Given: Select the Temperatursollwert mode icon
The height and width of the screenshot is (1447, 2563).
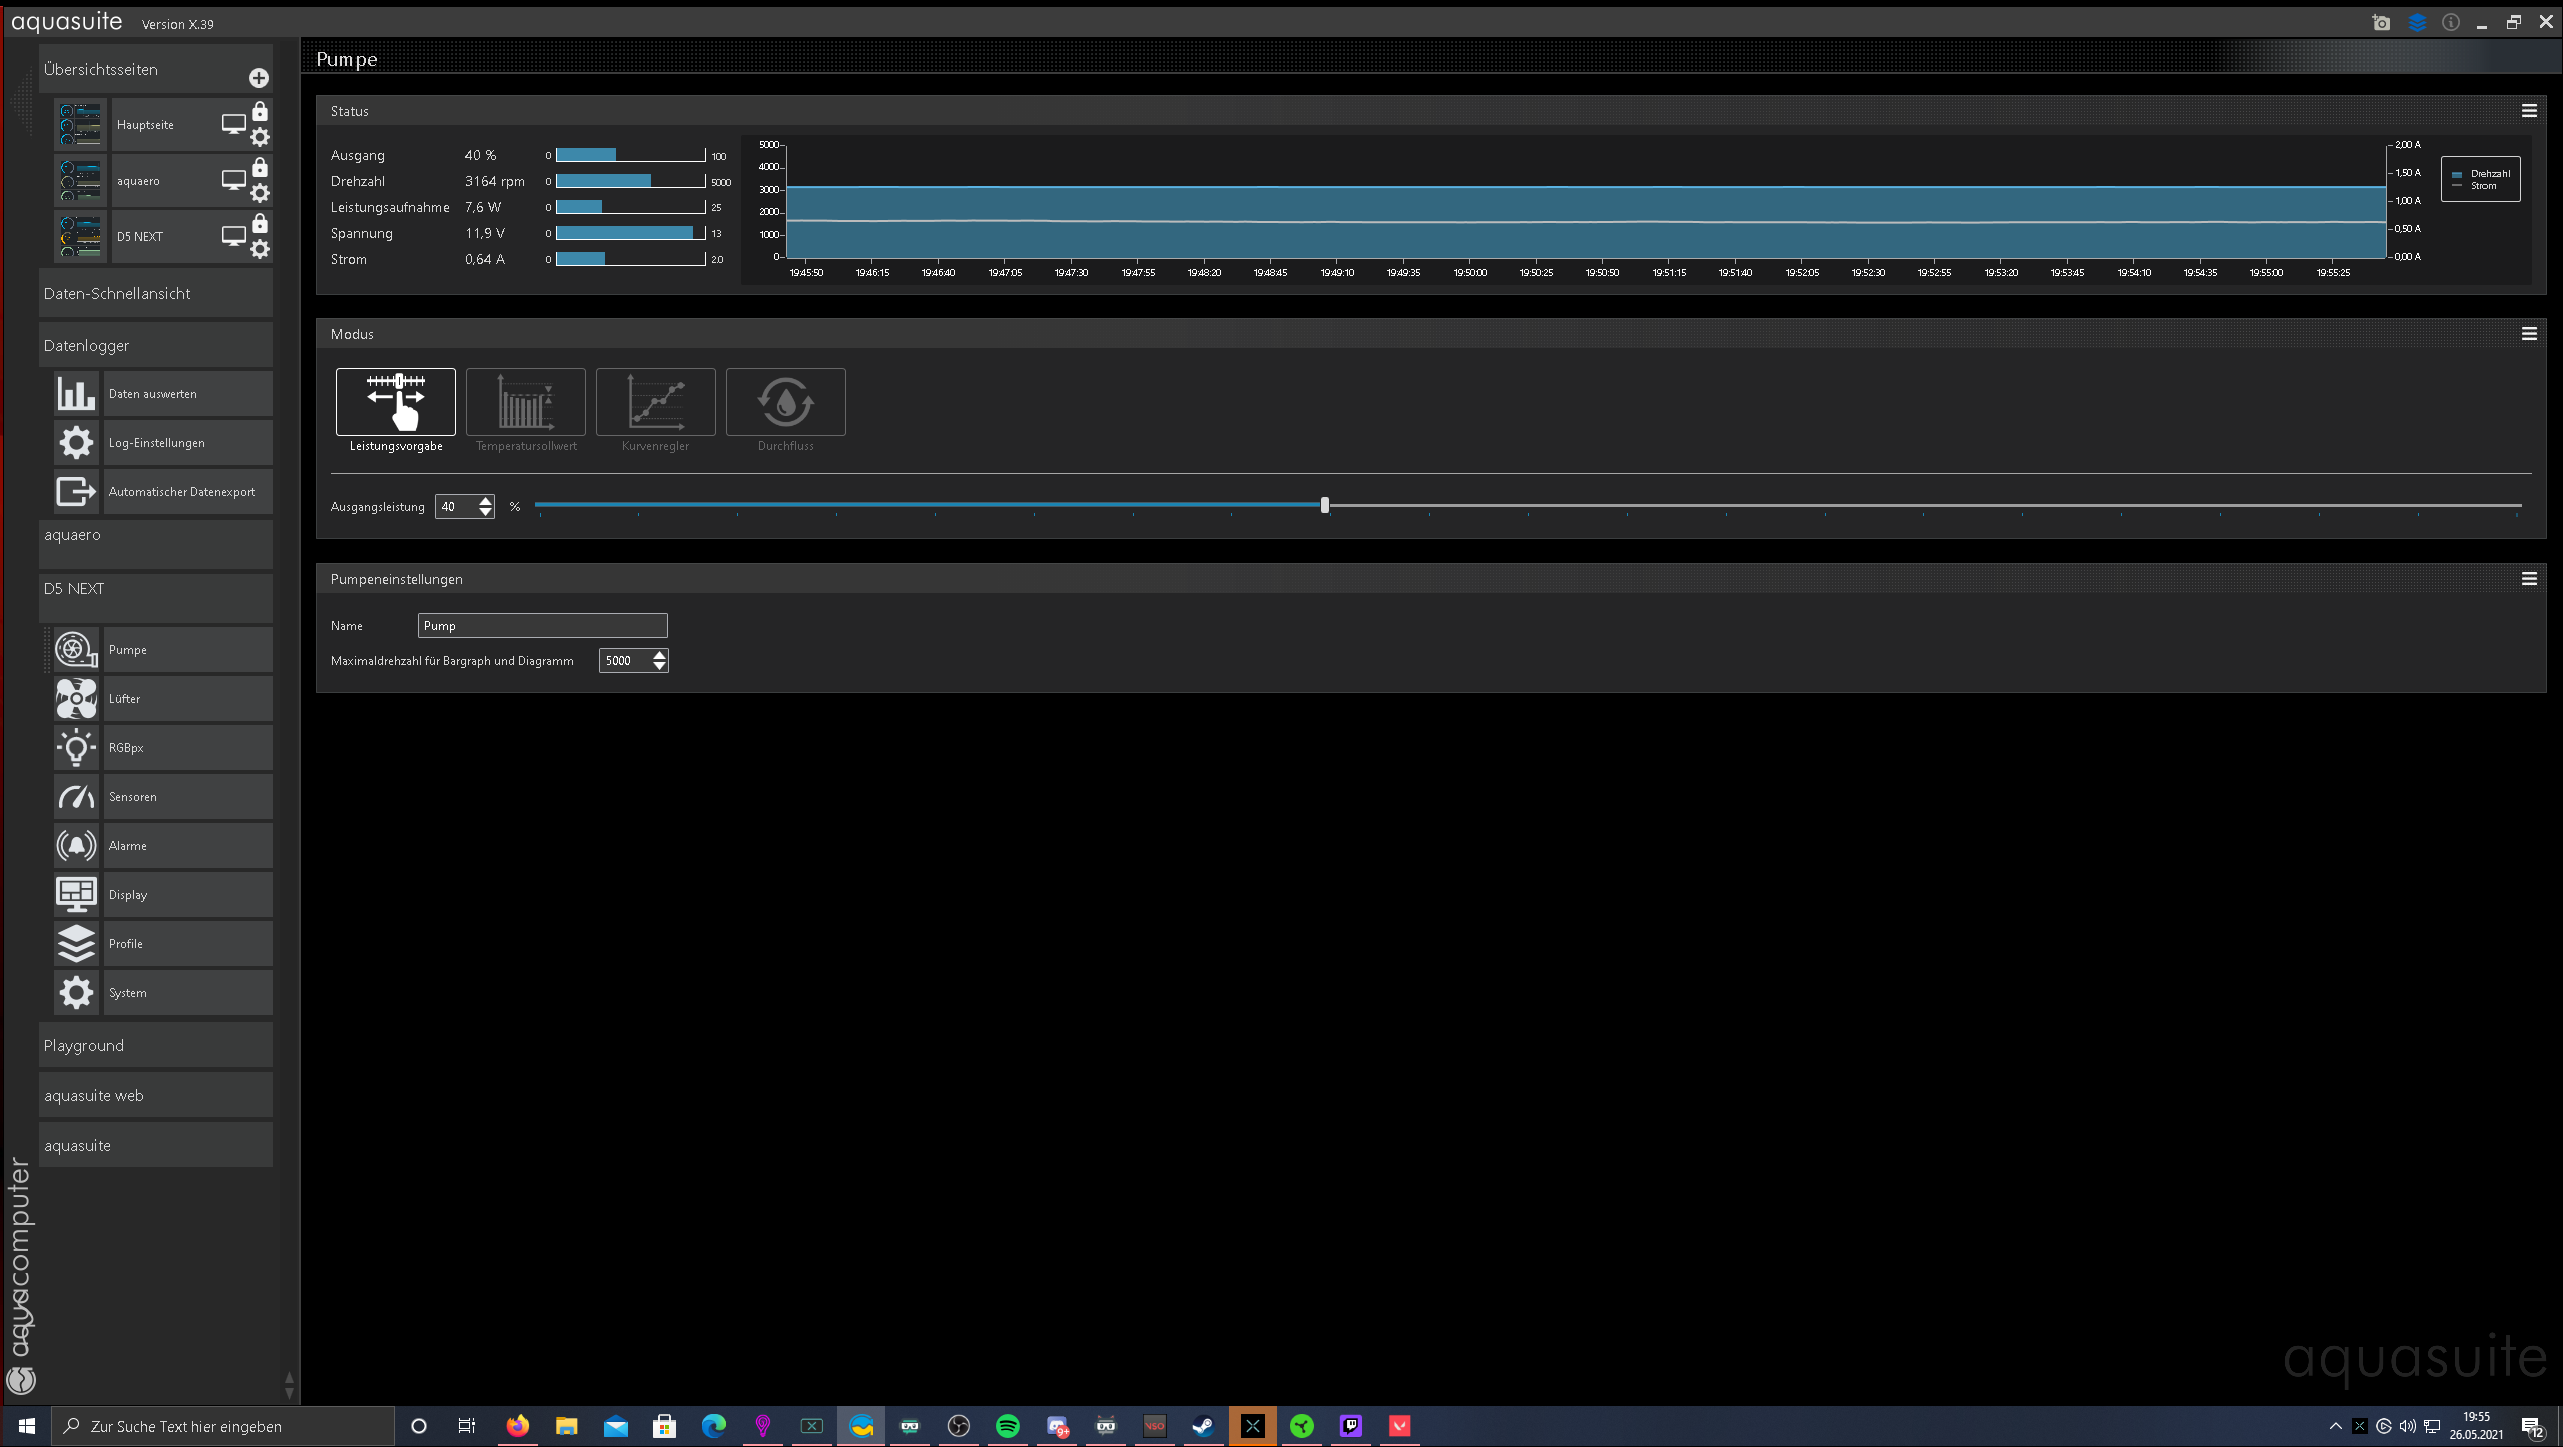Looking at the screenshot, I should (525, 402).
